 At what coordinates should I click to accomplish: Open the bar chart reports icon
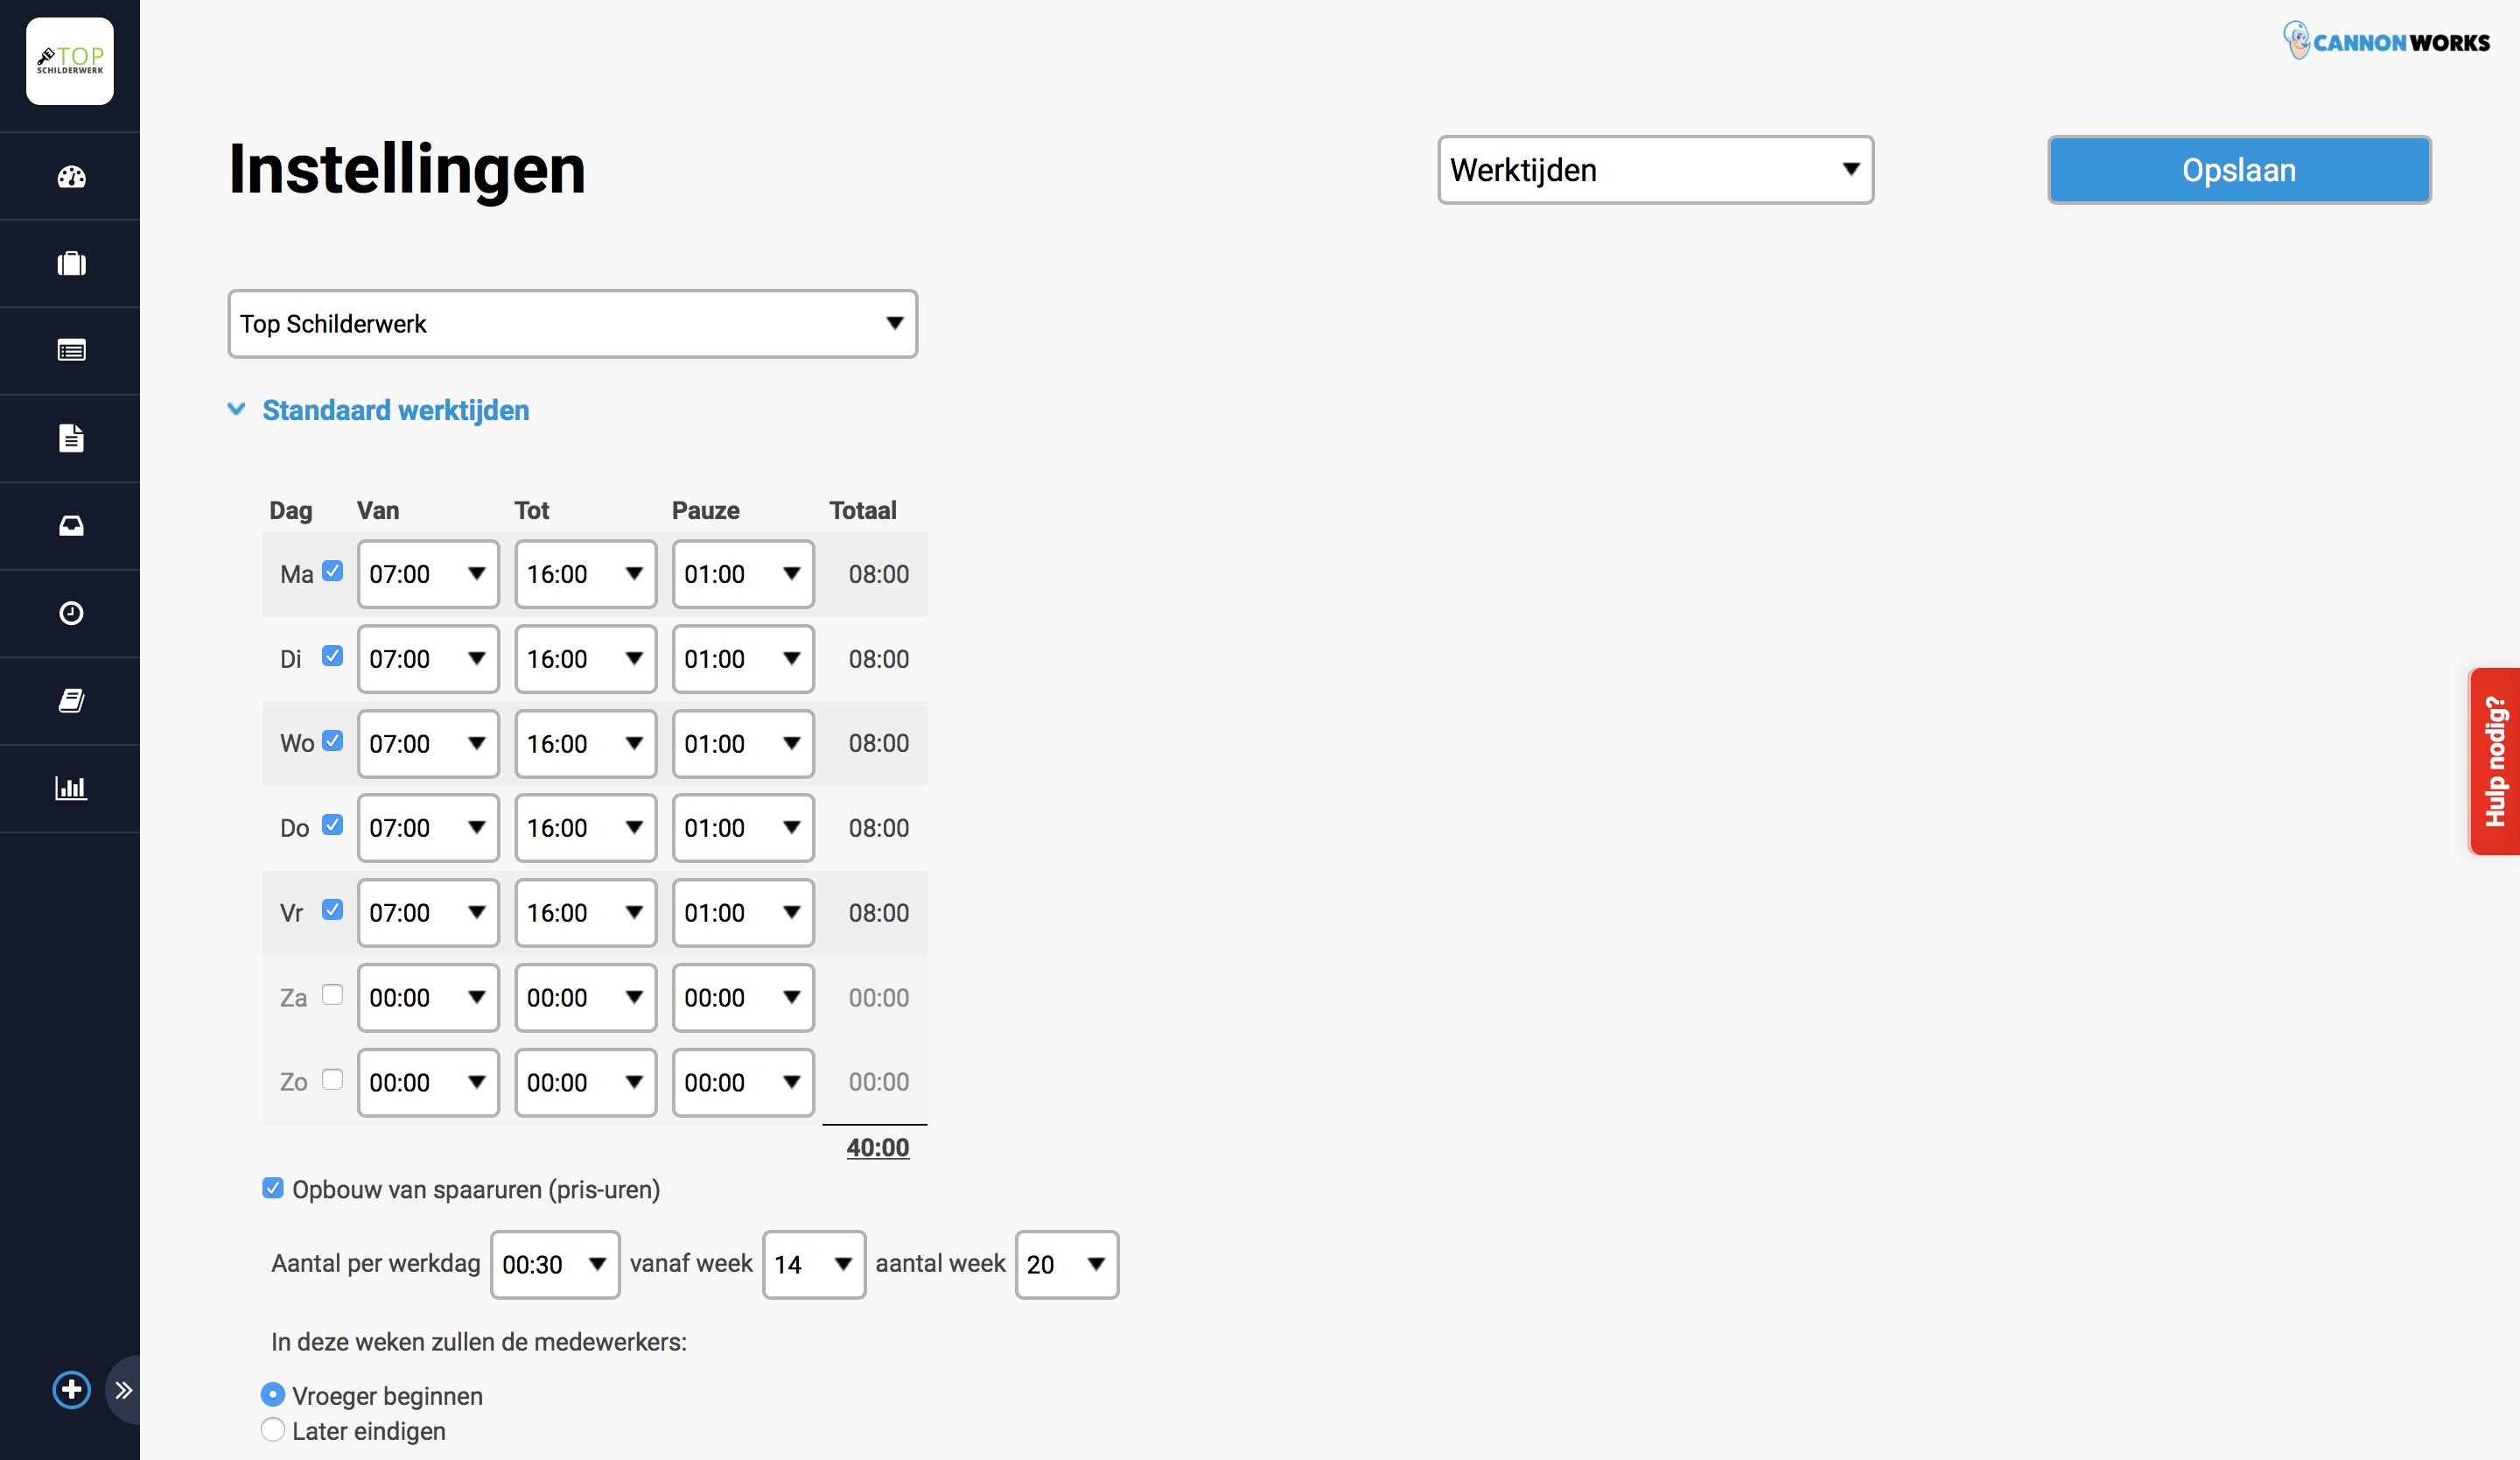[71, 788]
